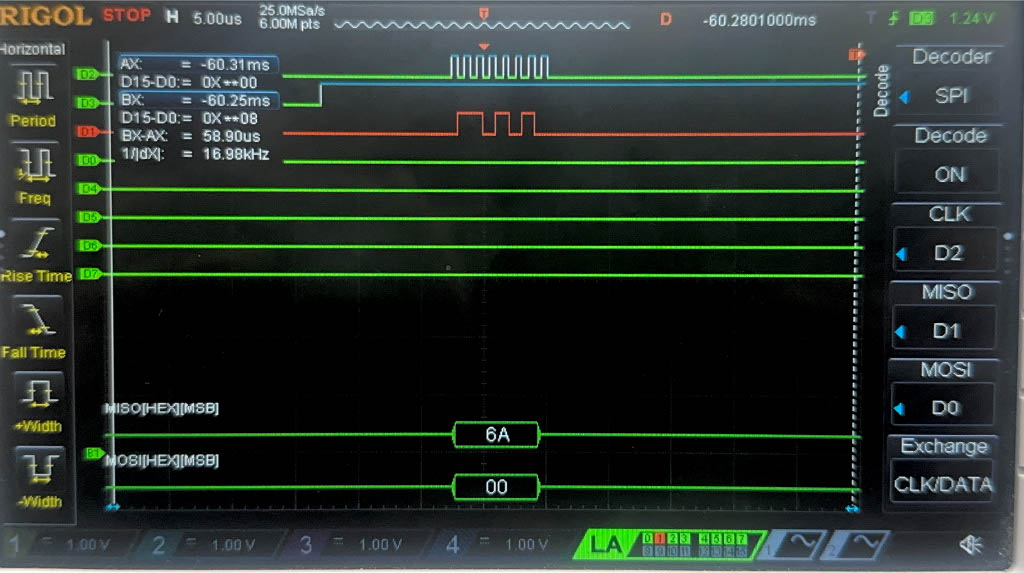Choose the Rise Time measurement

pyautogui.click(x=33, y=248)
